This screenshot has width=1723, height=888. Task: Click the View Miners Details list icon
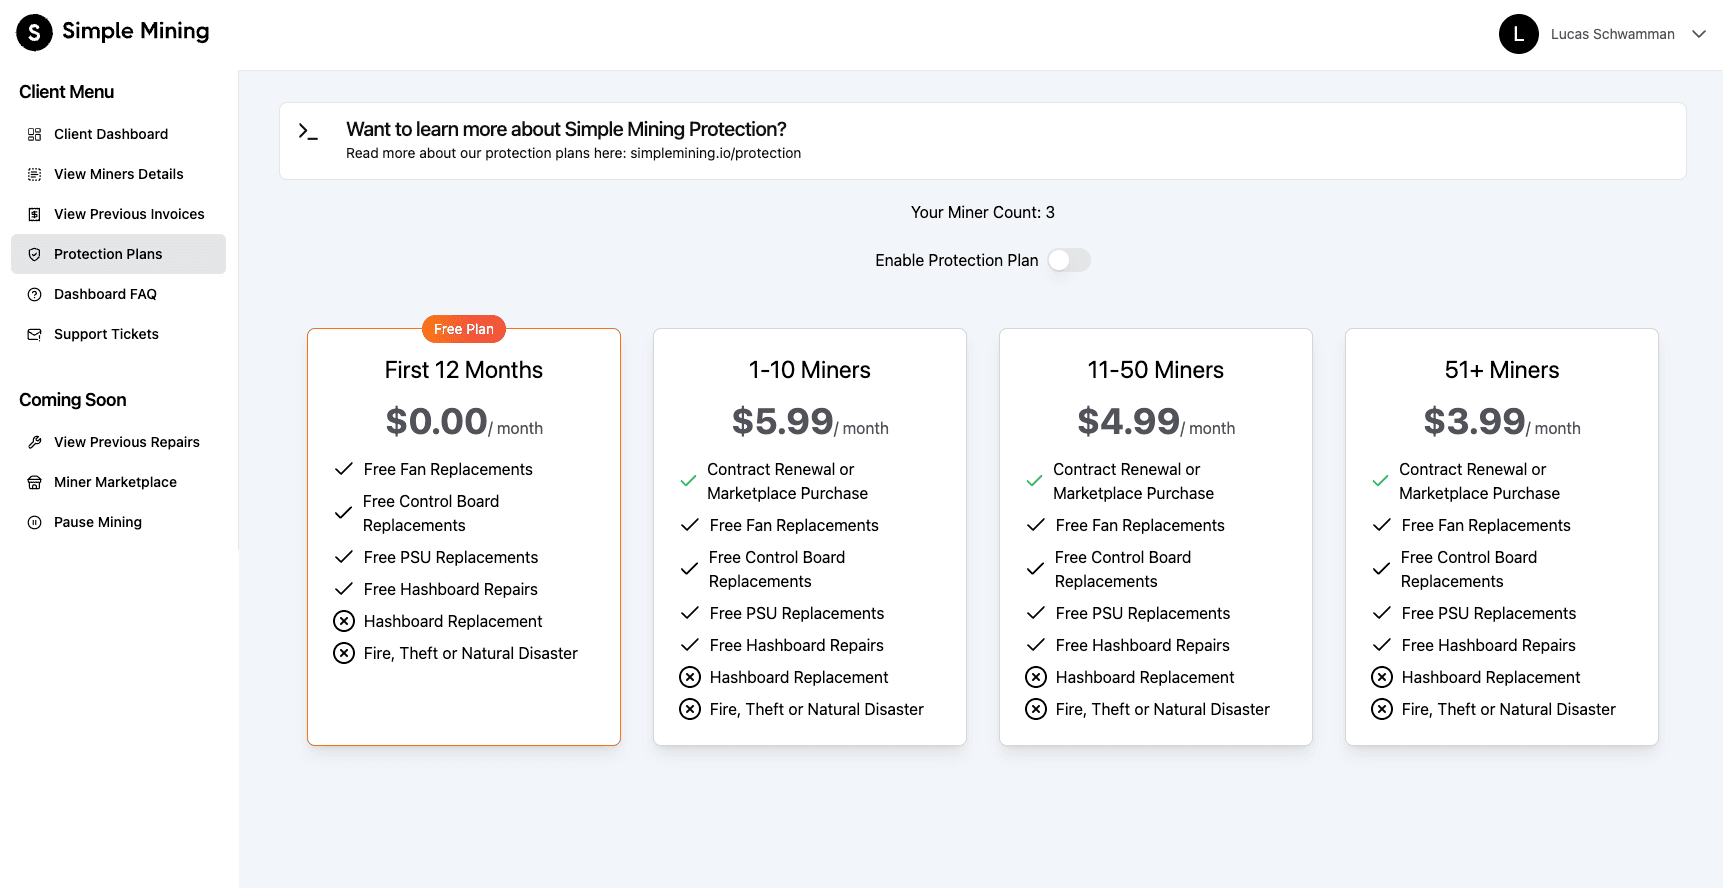click(x=34, y=174)
